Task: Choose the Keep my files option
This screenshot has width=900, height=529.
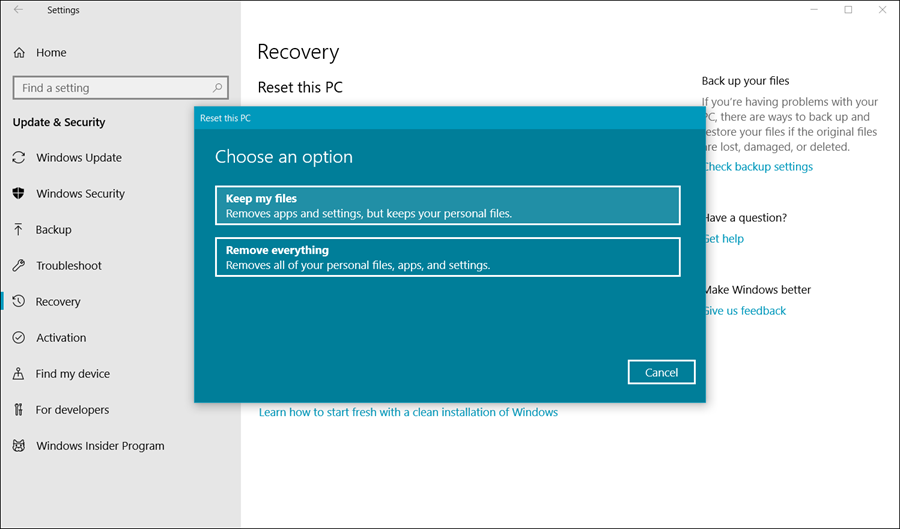Action: pos(448,205)
